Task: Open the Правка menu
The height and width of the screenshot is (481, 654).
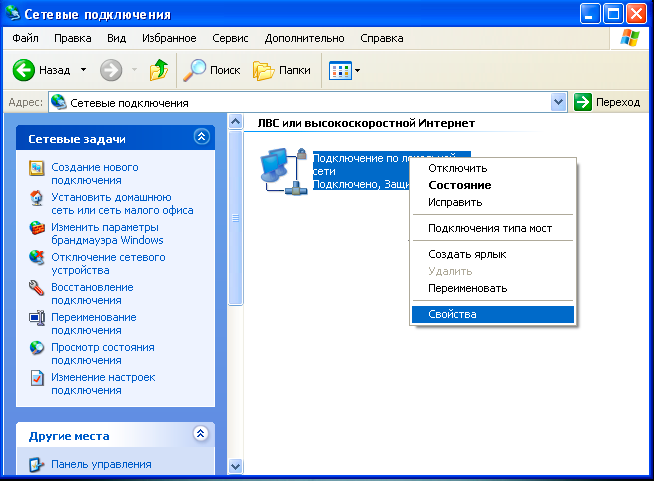Action: [73, 38]
